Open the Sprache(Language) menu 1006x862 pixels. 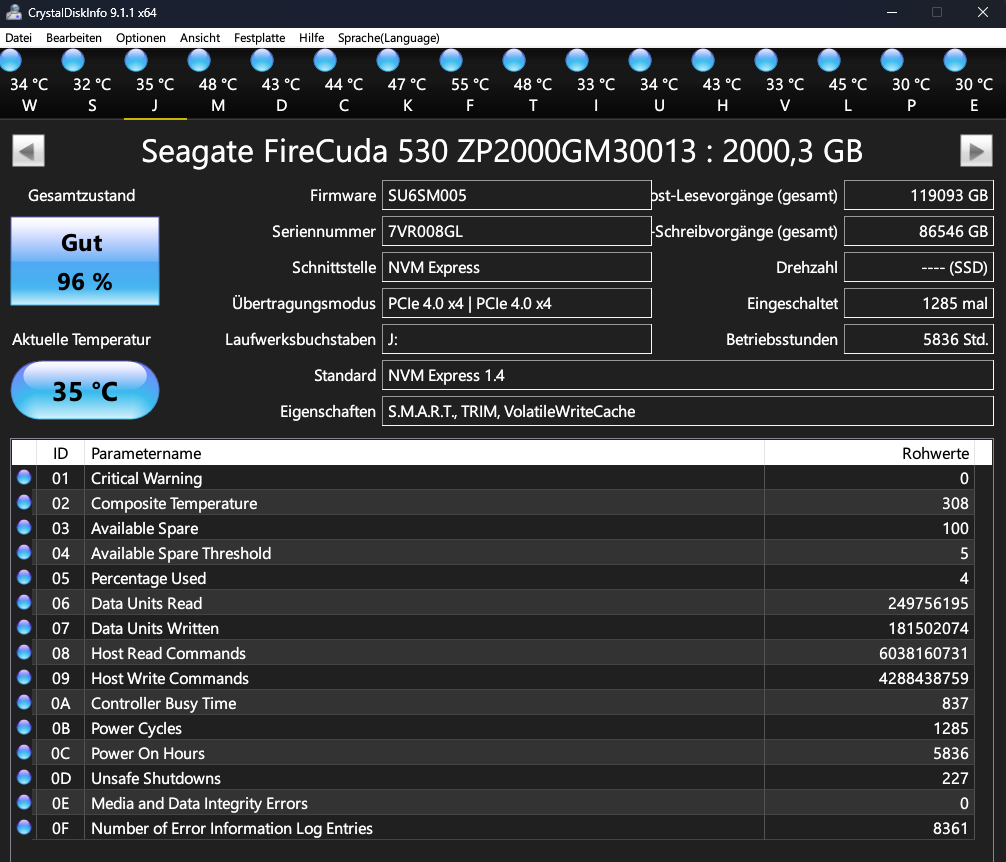coord(389,38)
